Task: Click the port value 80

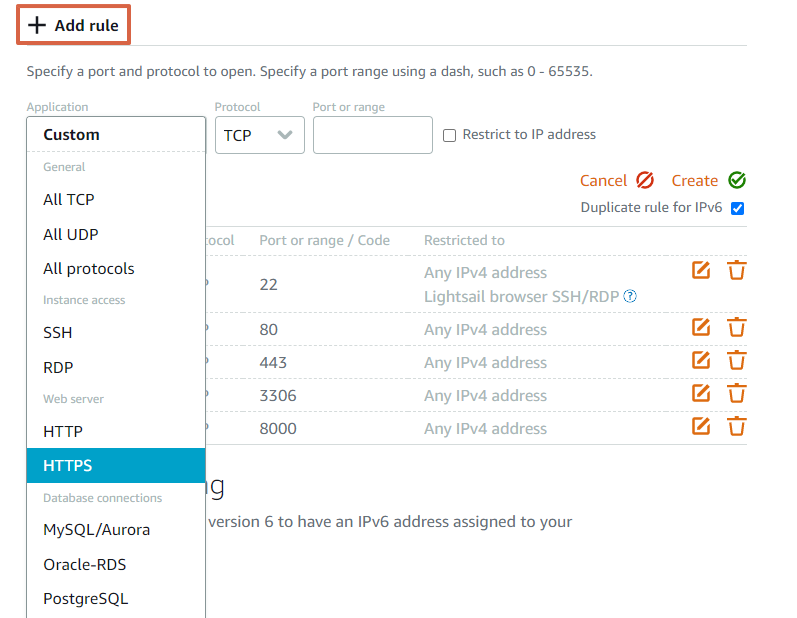Action: point(268,329)
